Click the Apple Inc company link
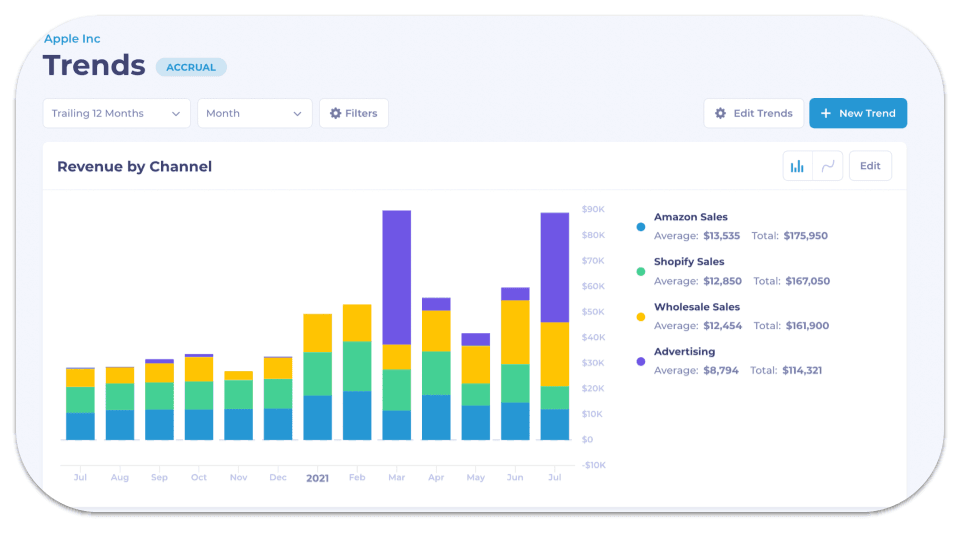This screenshot has height=540, width=960. point(72,39)
